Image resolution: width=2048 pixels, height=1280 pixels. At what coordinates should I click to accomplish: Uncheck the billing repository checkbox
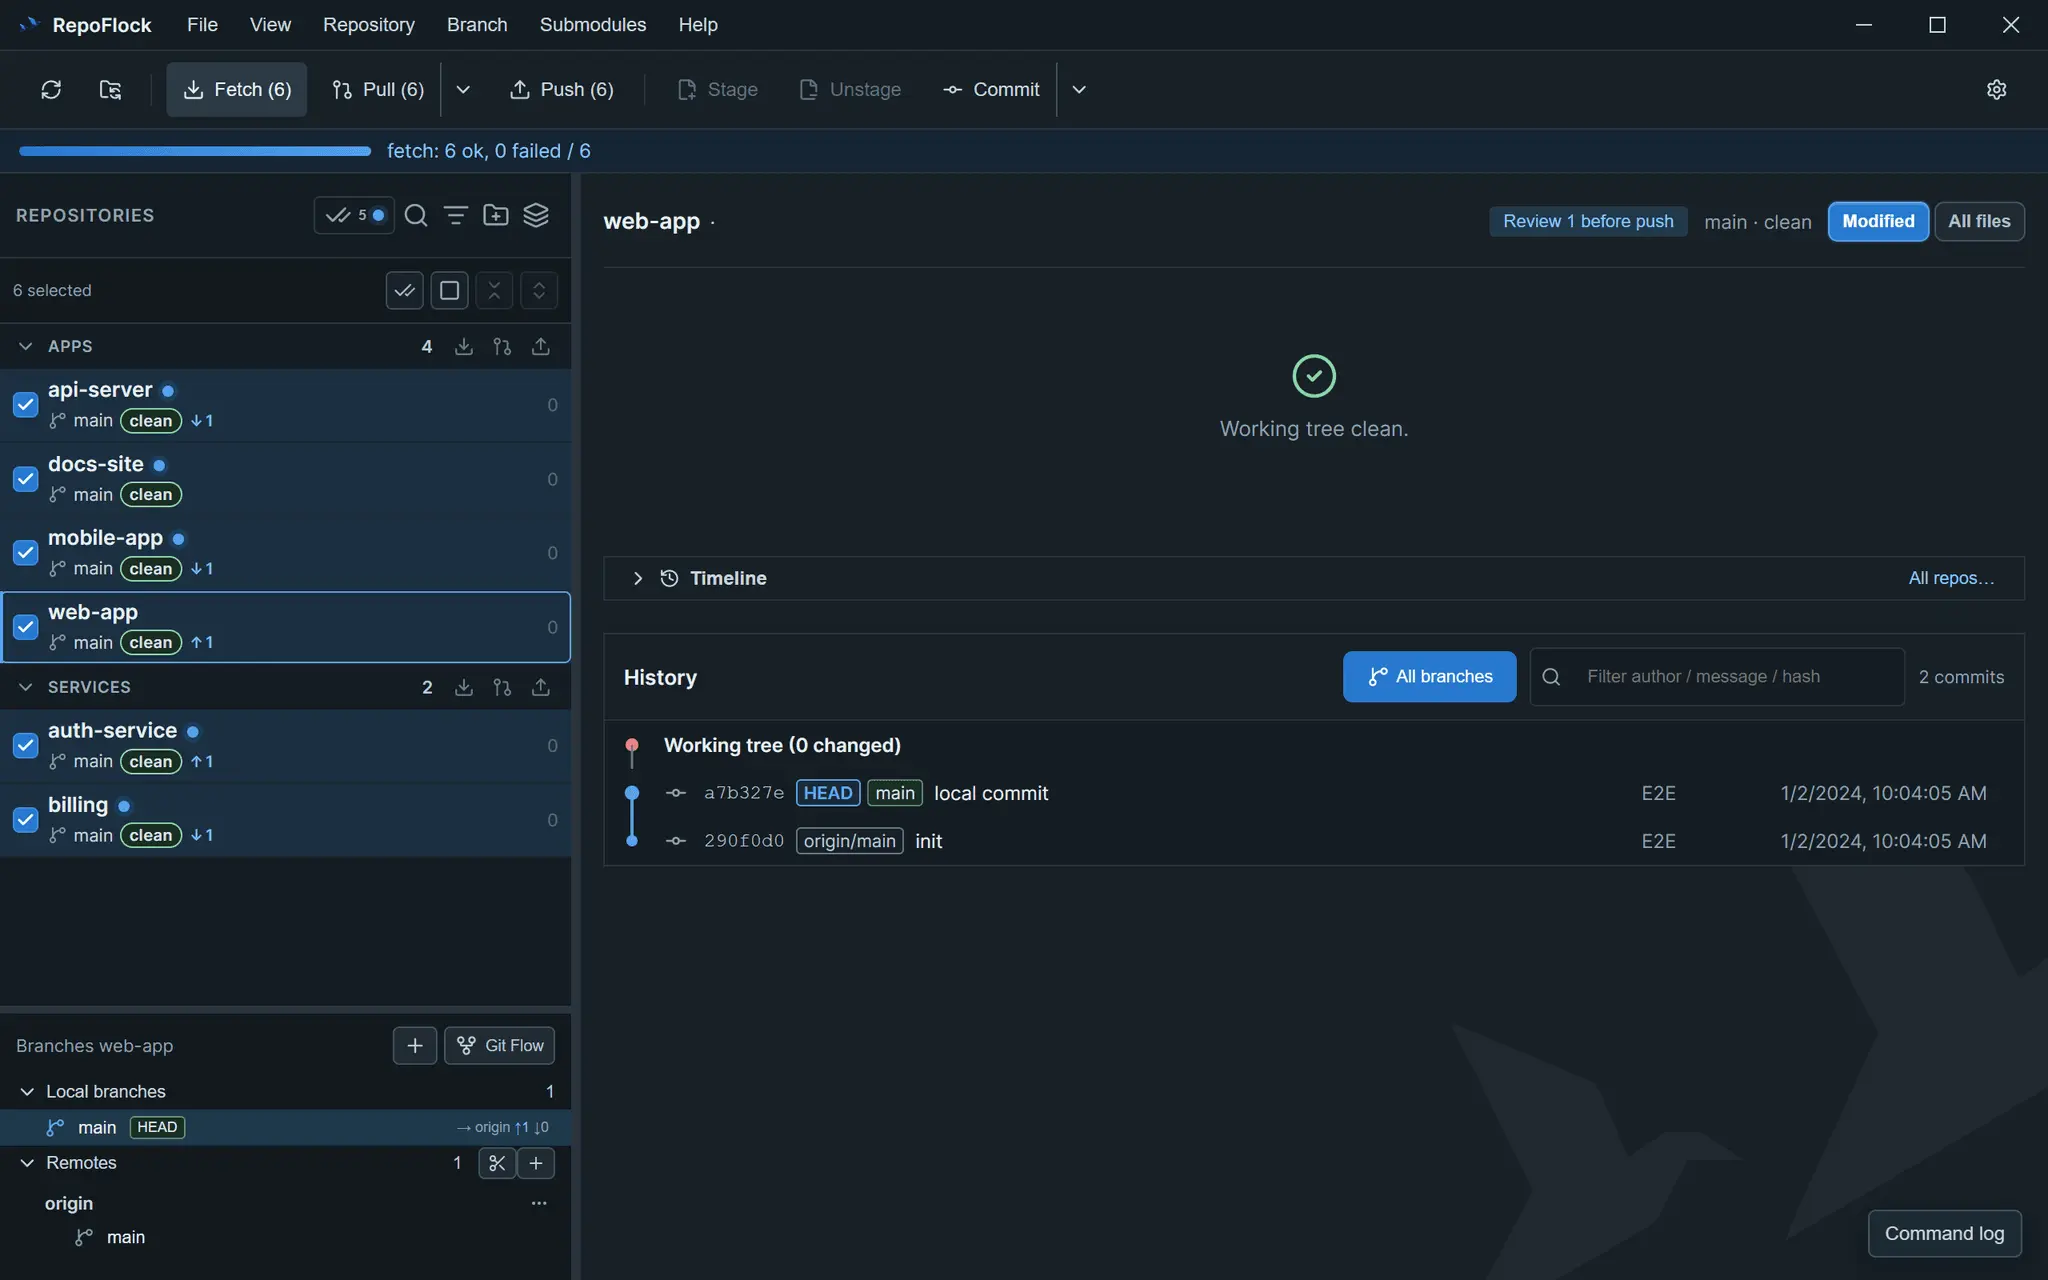click(x=26, y=820)
